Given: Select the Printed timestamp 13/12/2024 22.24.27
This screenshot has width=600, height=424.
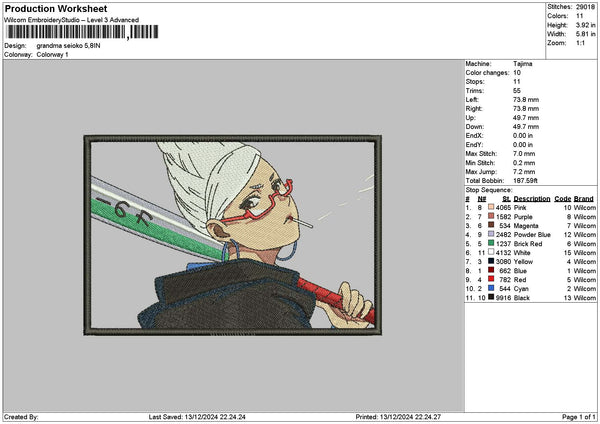Looking at the screenshot, I should [410, 417].
